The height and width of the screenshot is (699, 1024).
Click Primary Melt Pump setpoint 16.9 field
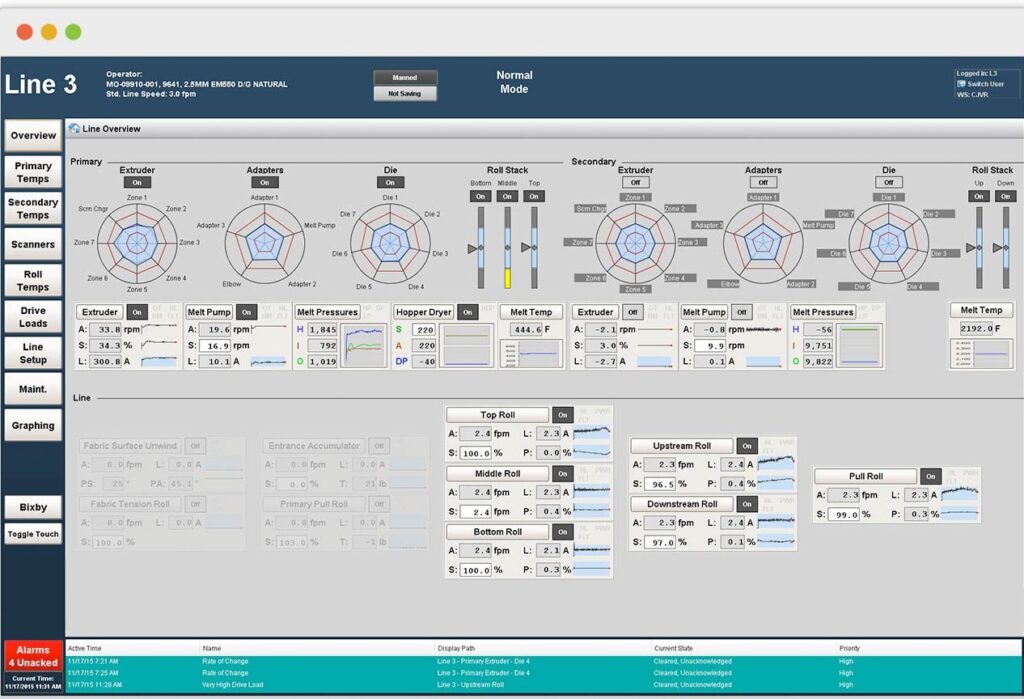pyautogui.click(x=216, y=346)
